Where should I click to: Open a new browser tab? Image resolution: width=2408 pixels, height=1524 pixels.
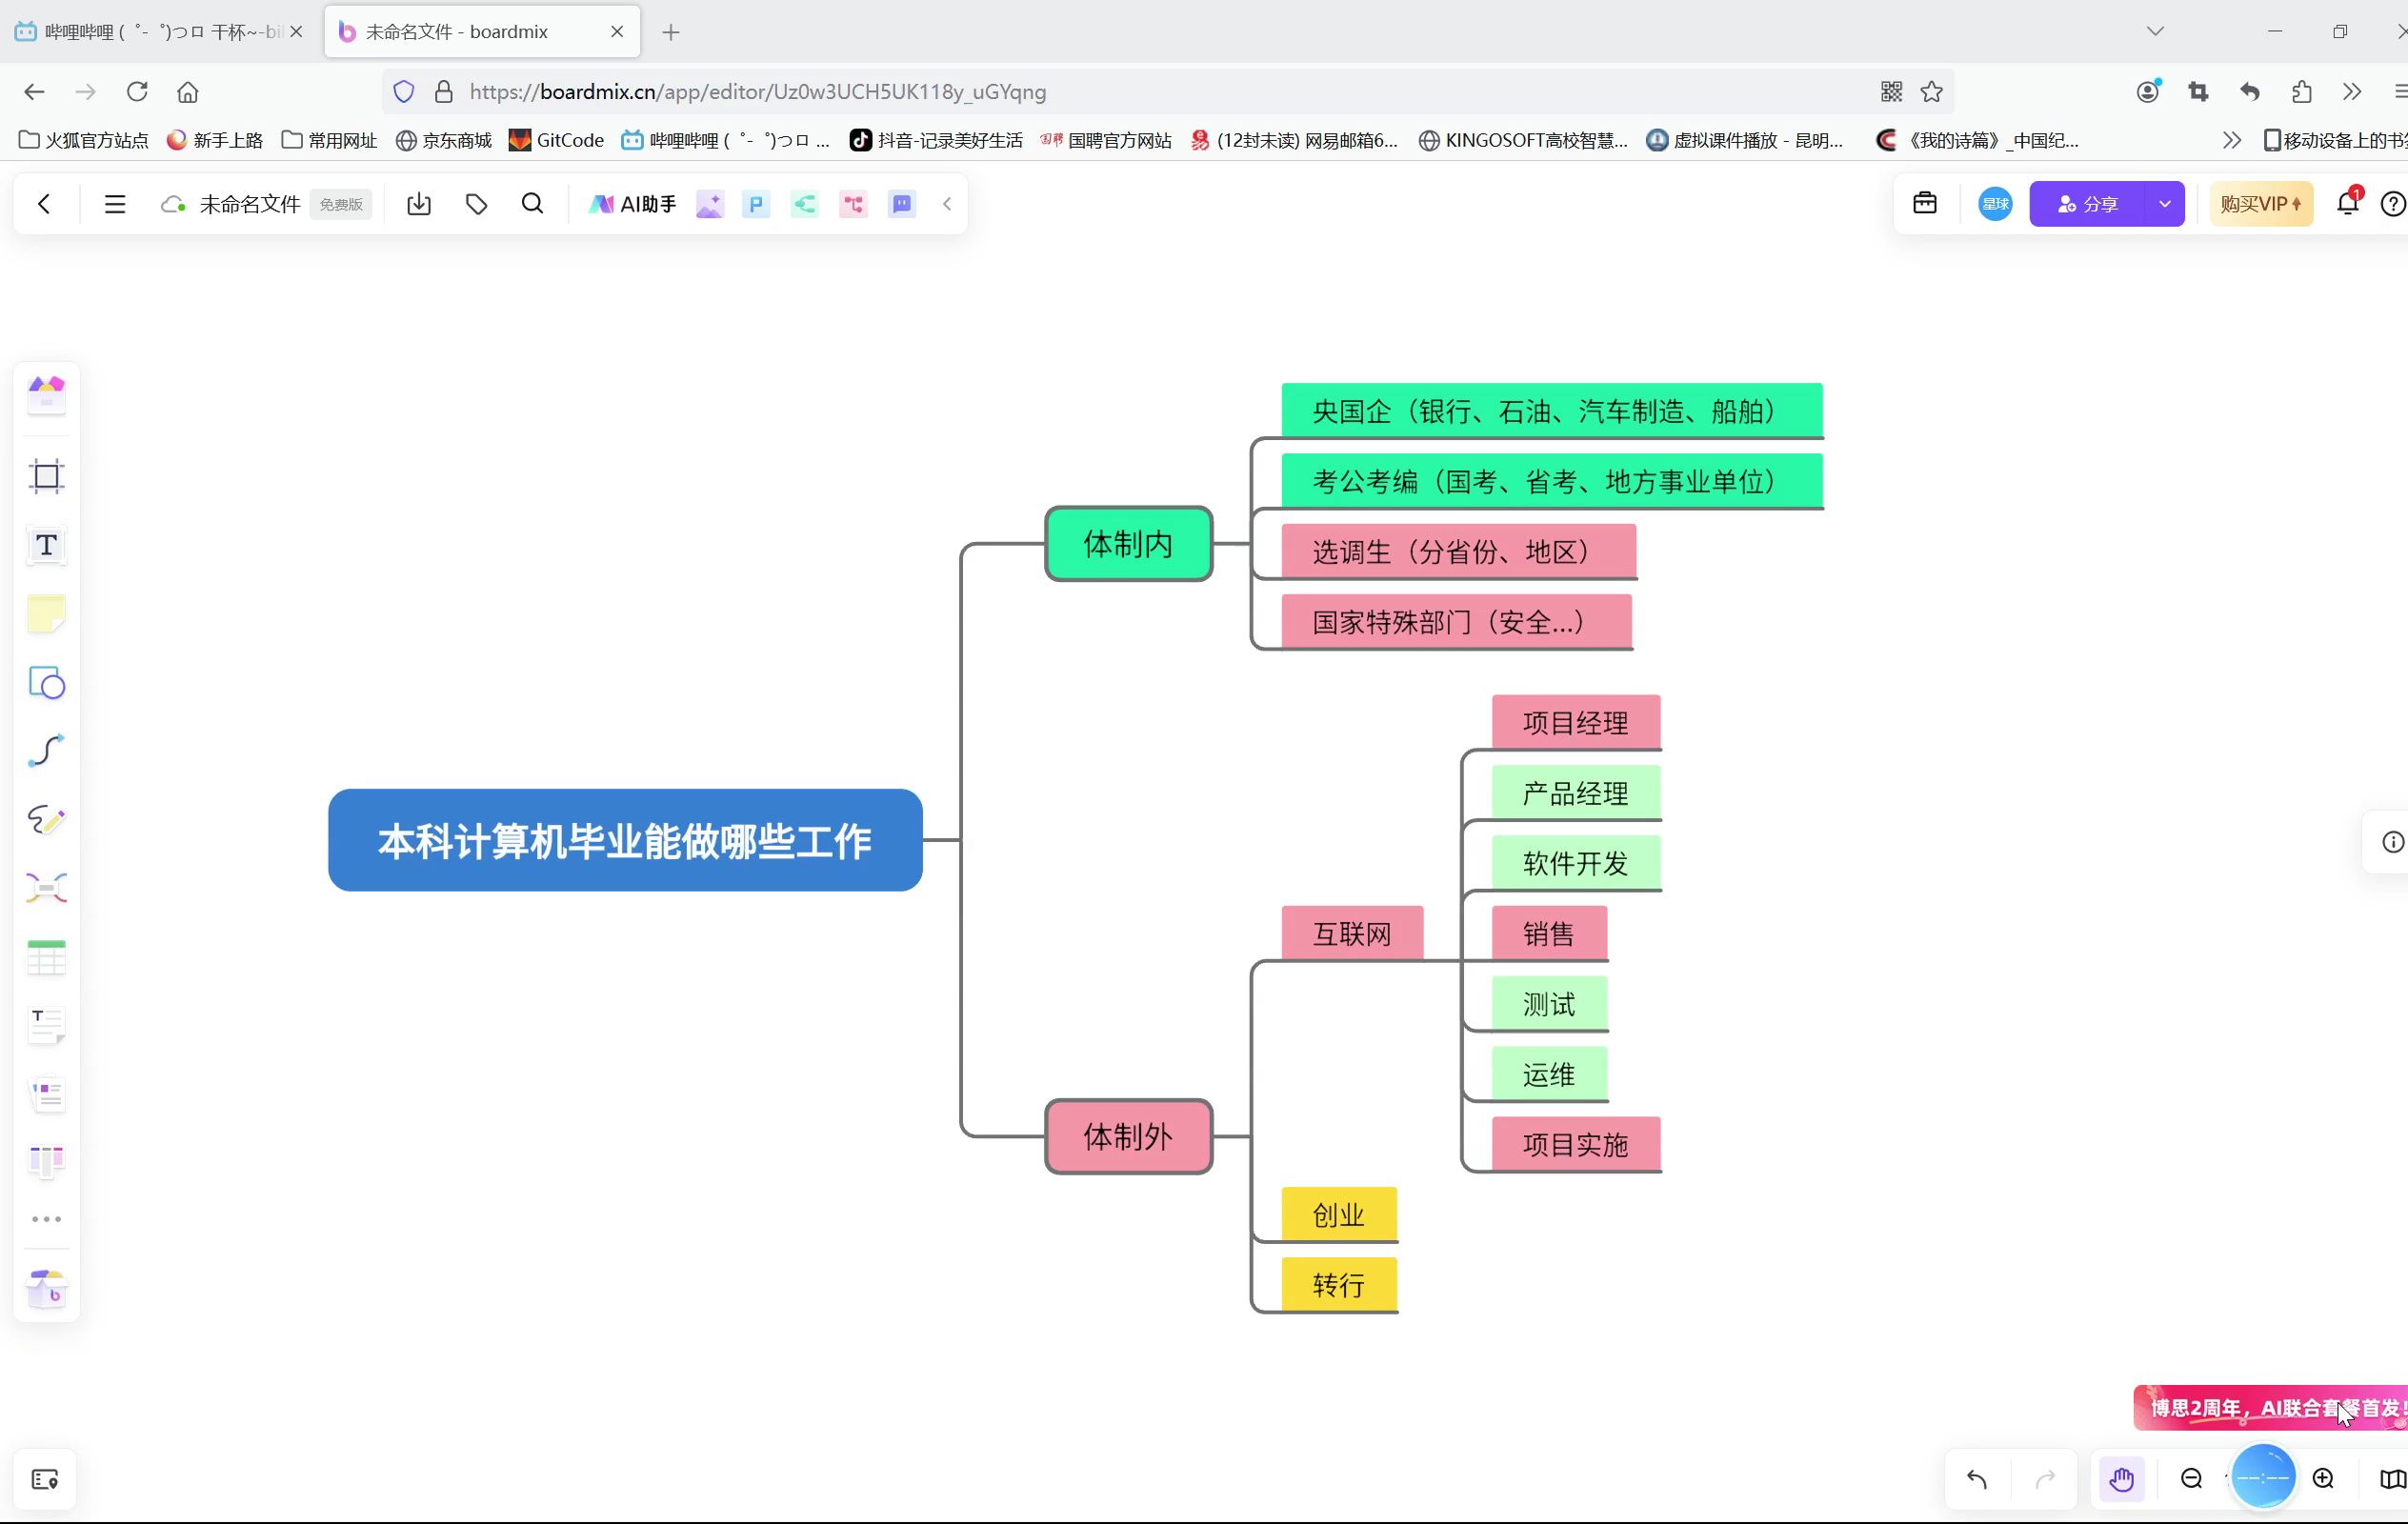[x=671, y=32]
